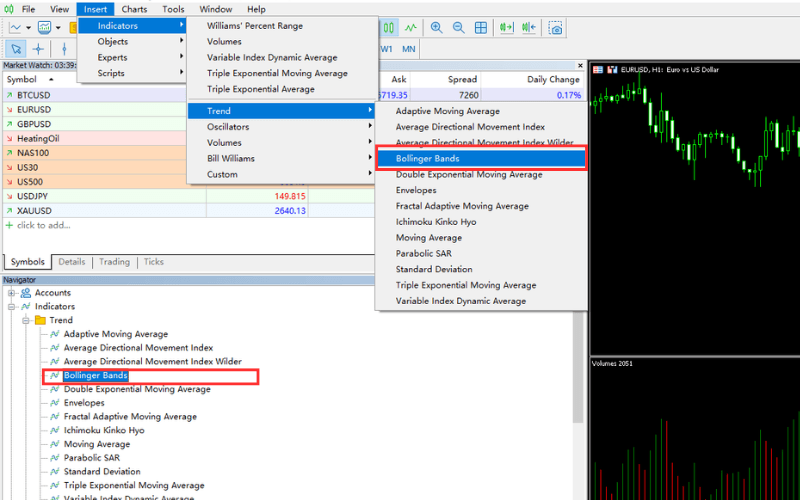The height and width of the screenshot is (500, 800).
Task: Click the tile windows grid icon
Action: click(x=481, y=28)
